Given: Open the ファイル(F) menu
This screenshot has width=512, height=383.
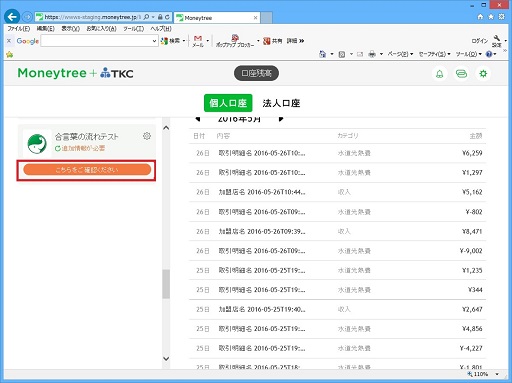Looking at the screenshot, I should point(19,29).
